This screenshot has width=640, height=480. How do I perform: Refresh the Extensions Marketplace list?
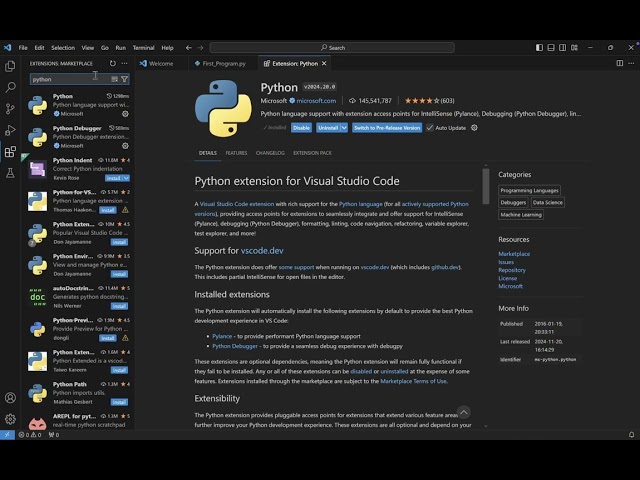click(113, 63)
